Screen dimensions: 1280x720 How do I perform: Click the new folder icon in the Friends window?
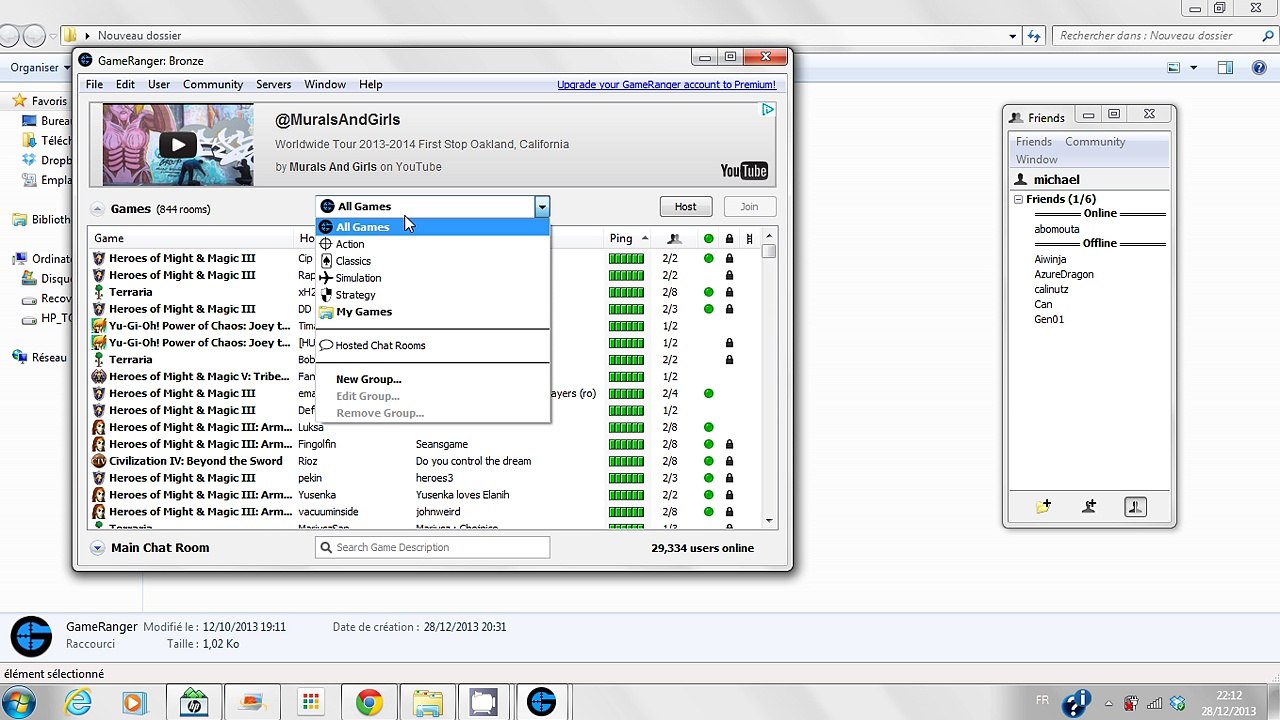(1043, 507)
